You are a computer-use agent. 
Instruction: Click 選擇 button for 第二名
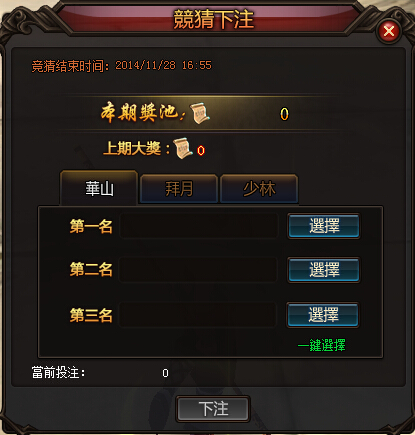pos(324,270)
